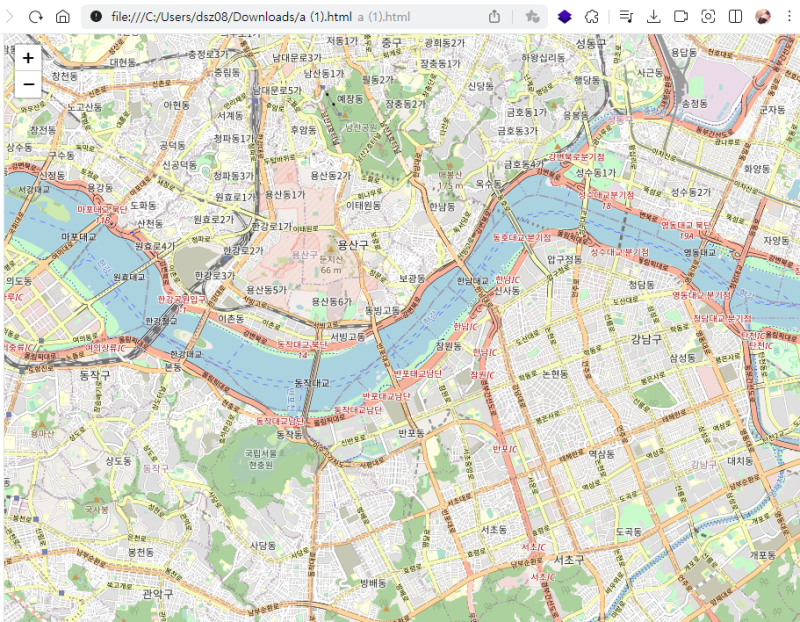Bookmark this page with the star icon
The width and height of the screenshot is (800, 622).
[532, 17]
